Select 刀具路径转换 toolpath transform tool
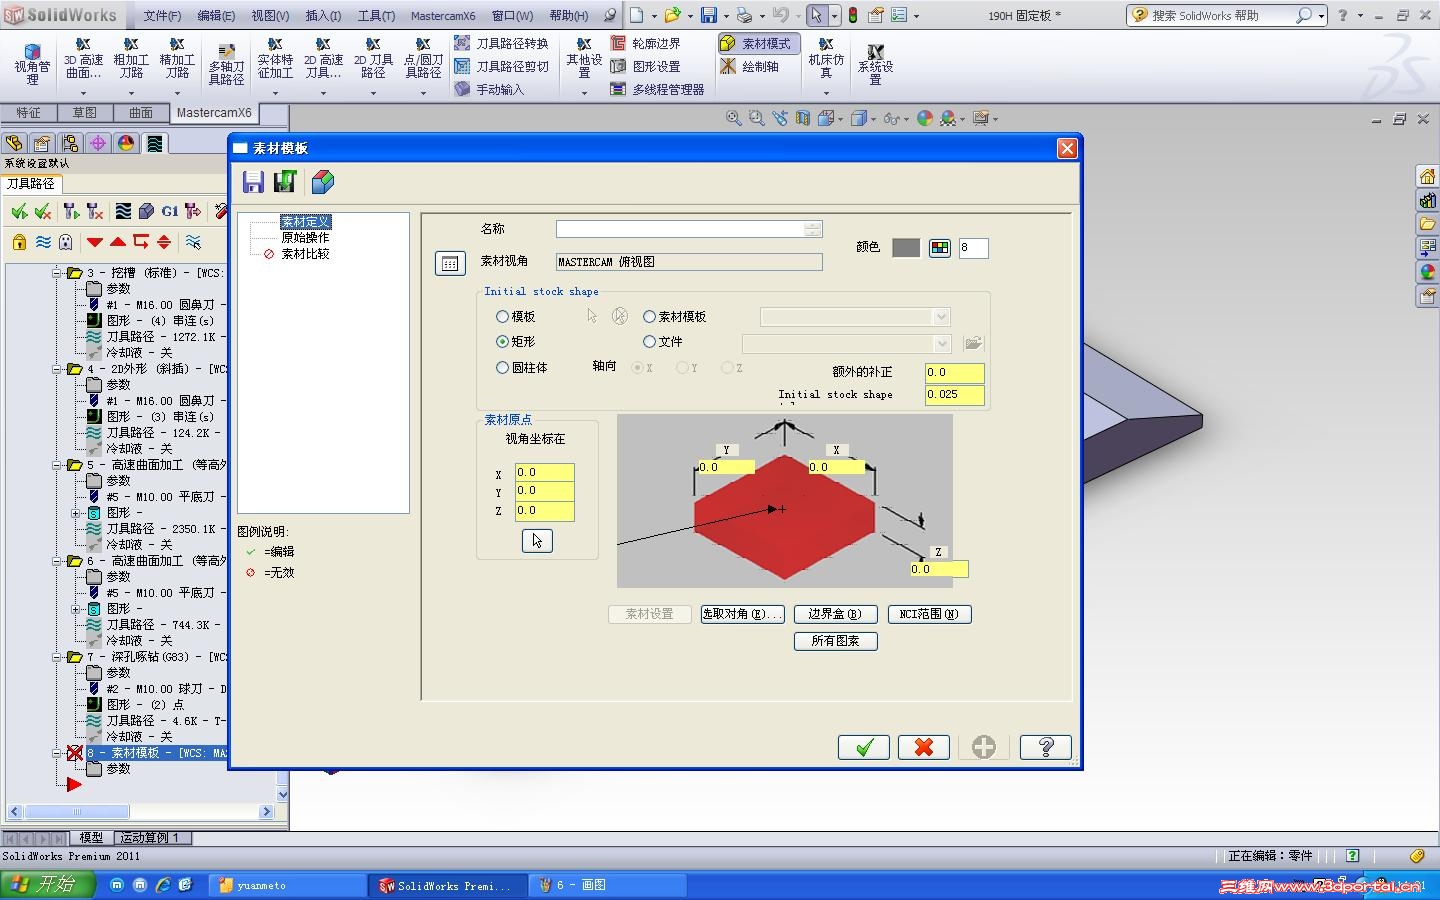Viewport: 1440px width, 900px height. (501, 43)
